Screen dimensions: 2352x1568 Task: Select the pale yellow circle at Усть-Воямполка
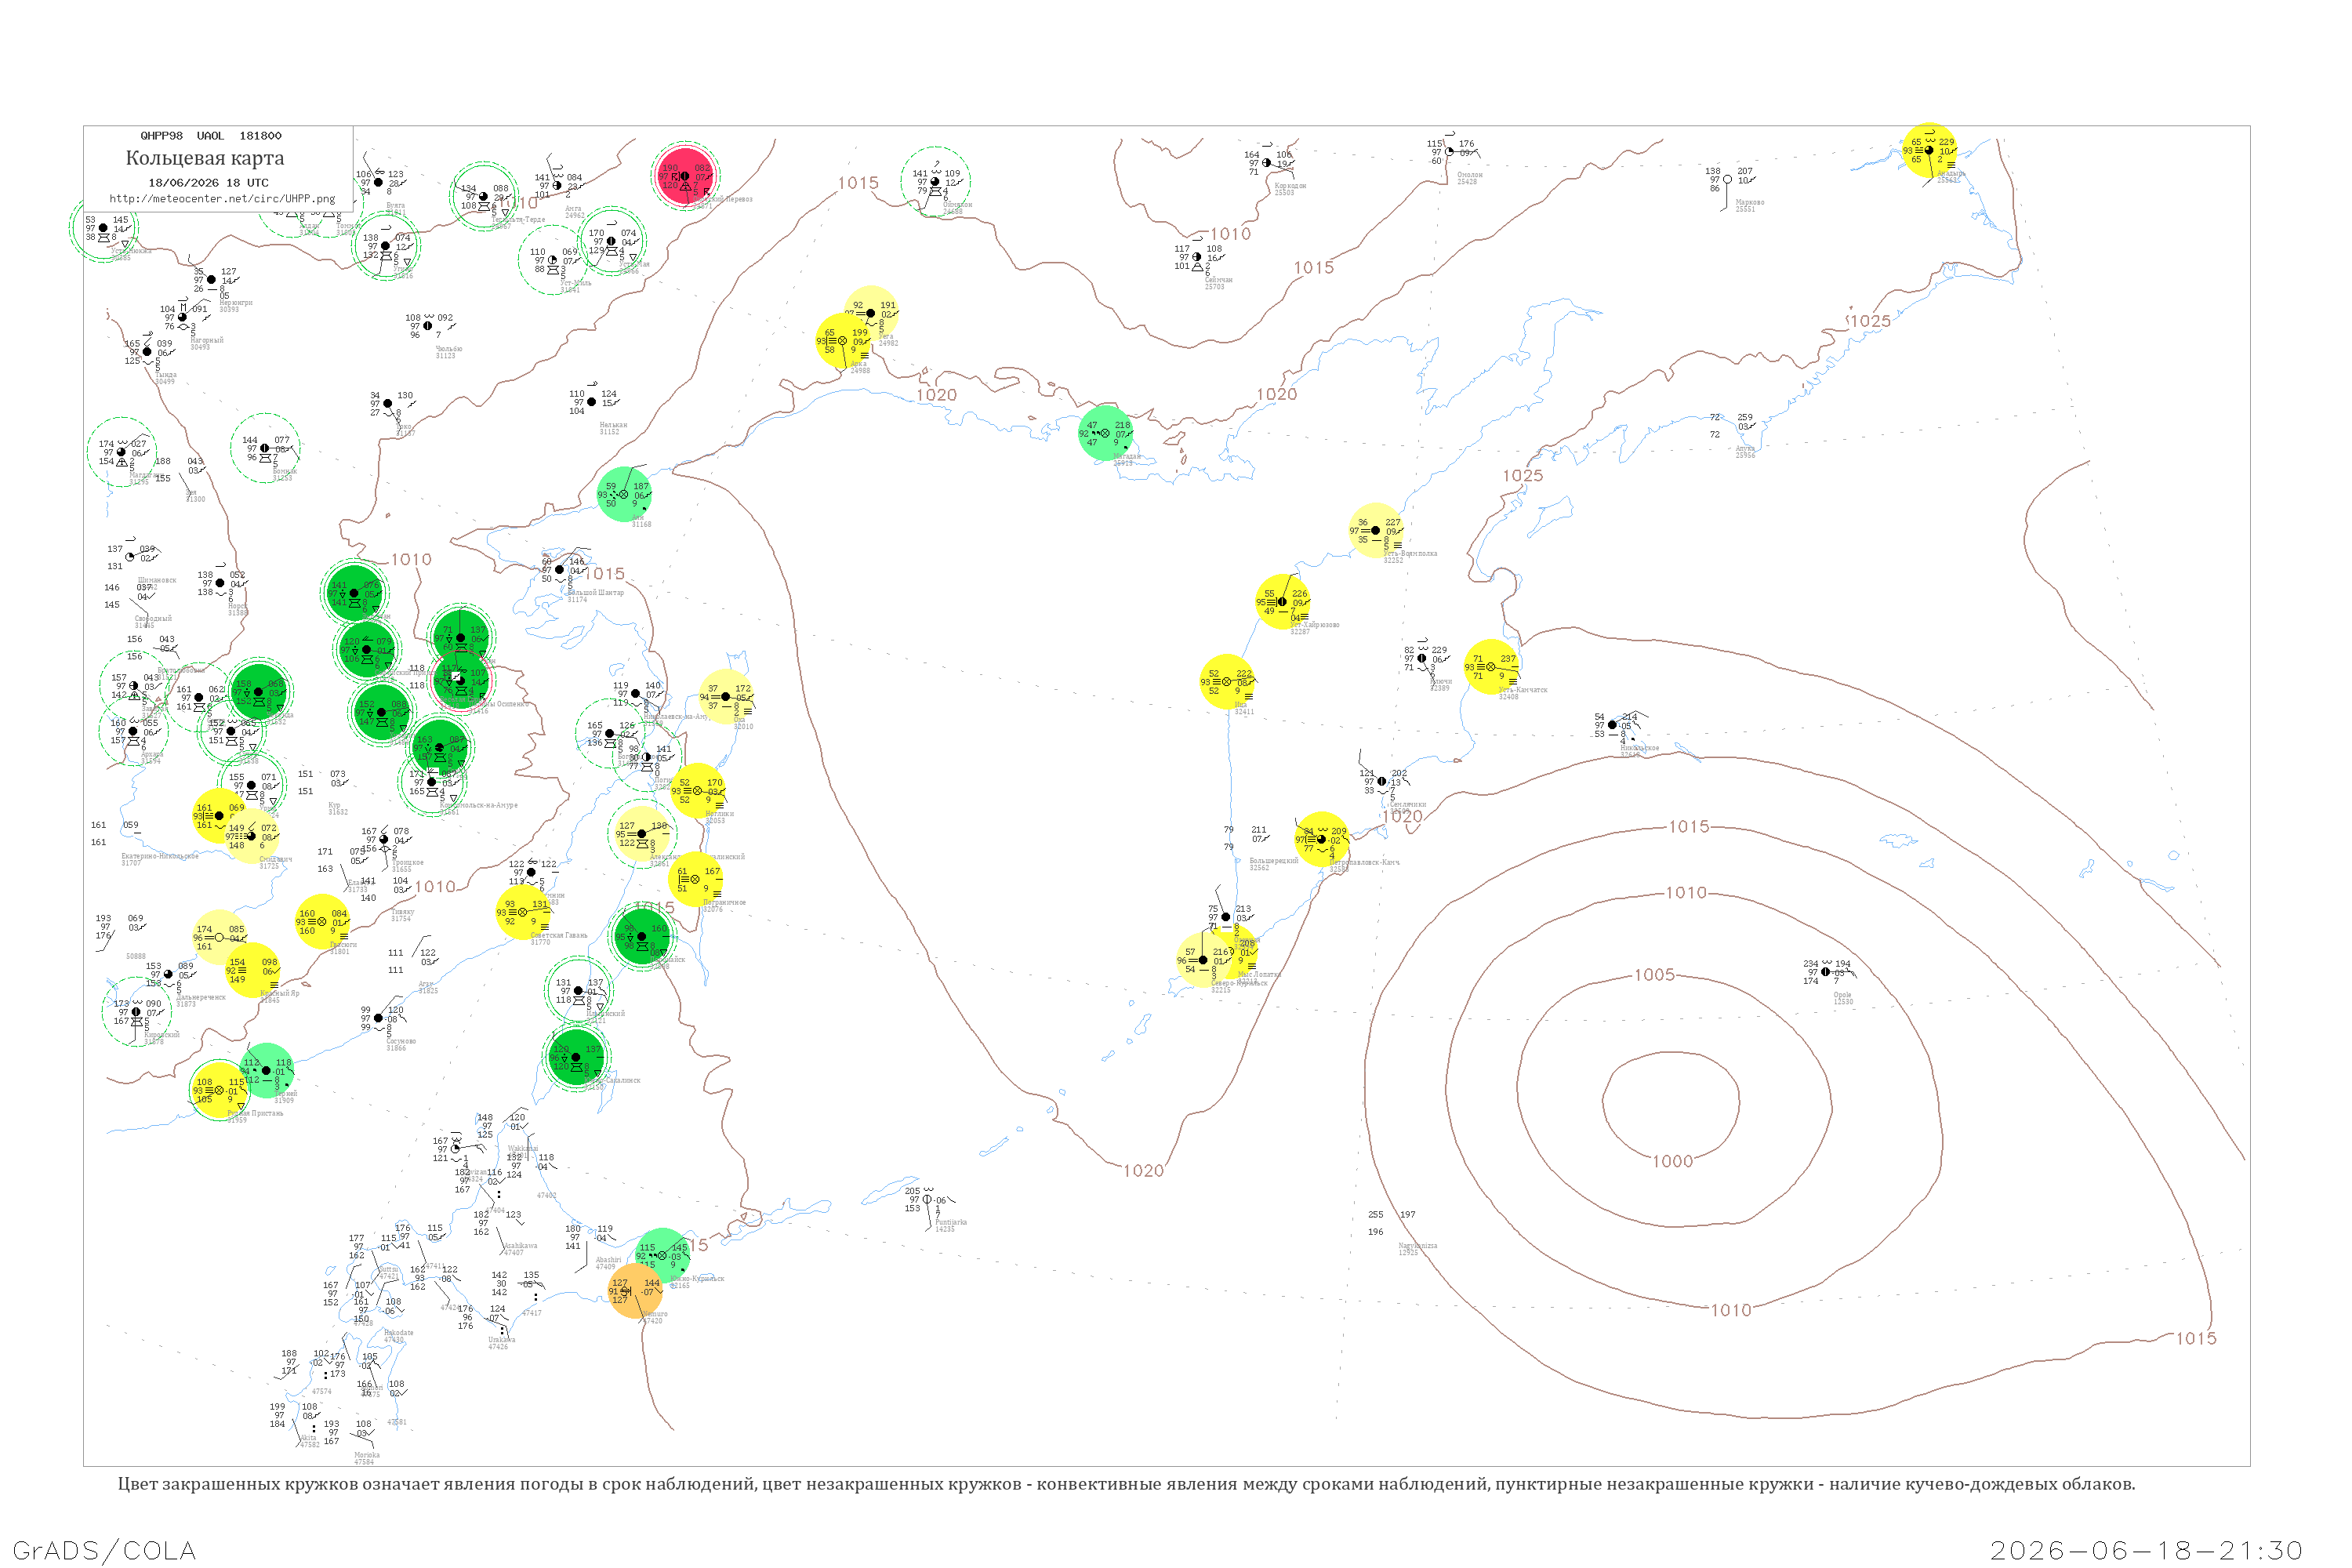pyautogui.click(x=1375, y=531)
